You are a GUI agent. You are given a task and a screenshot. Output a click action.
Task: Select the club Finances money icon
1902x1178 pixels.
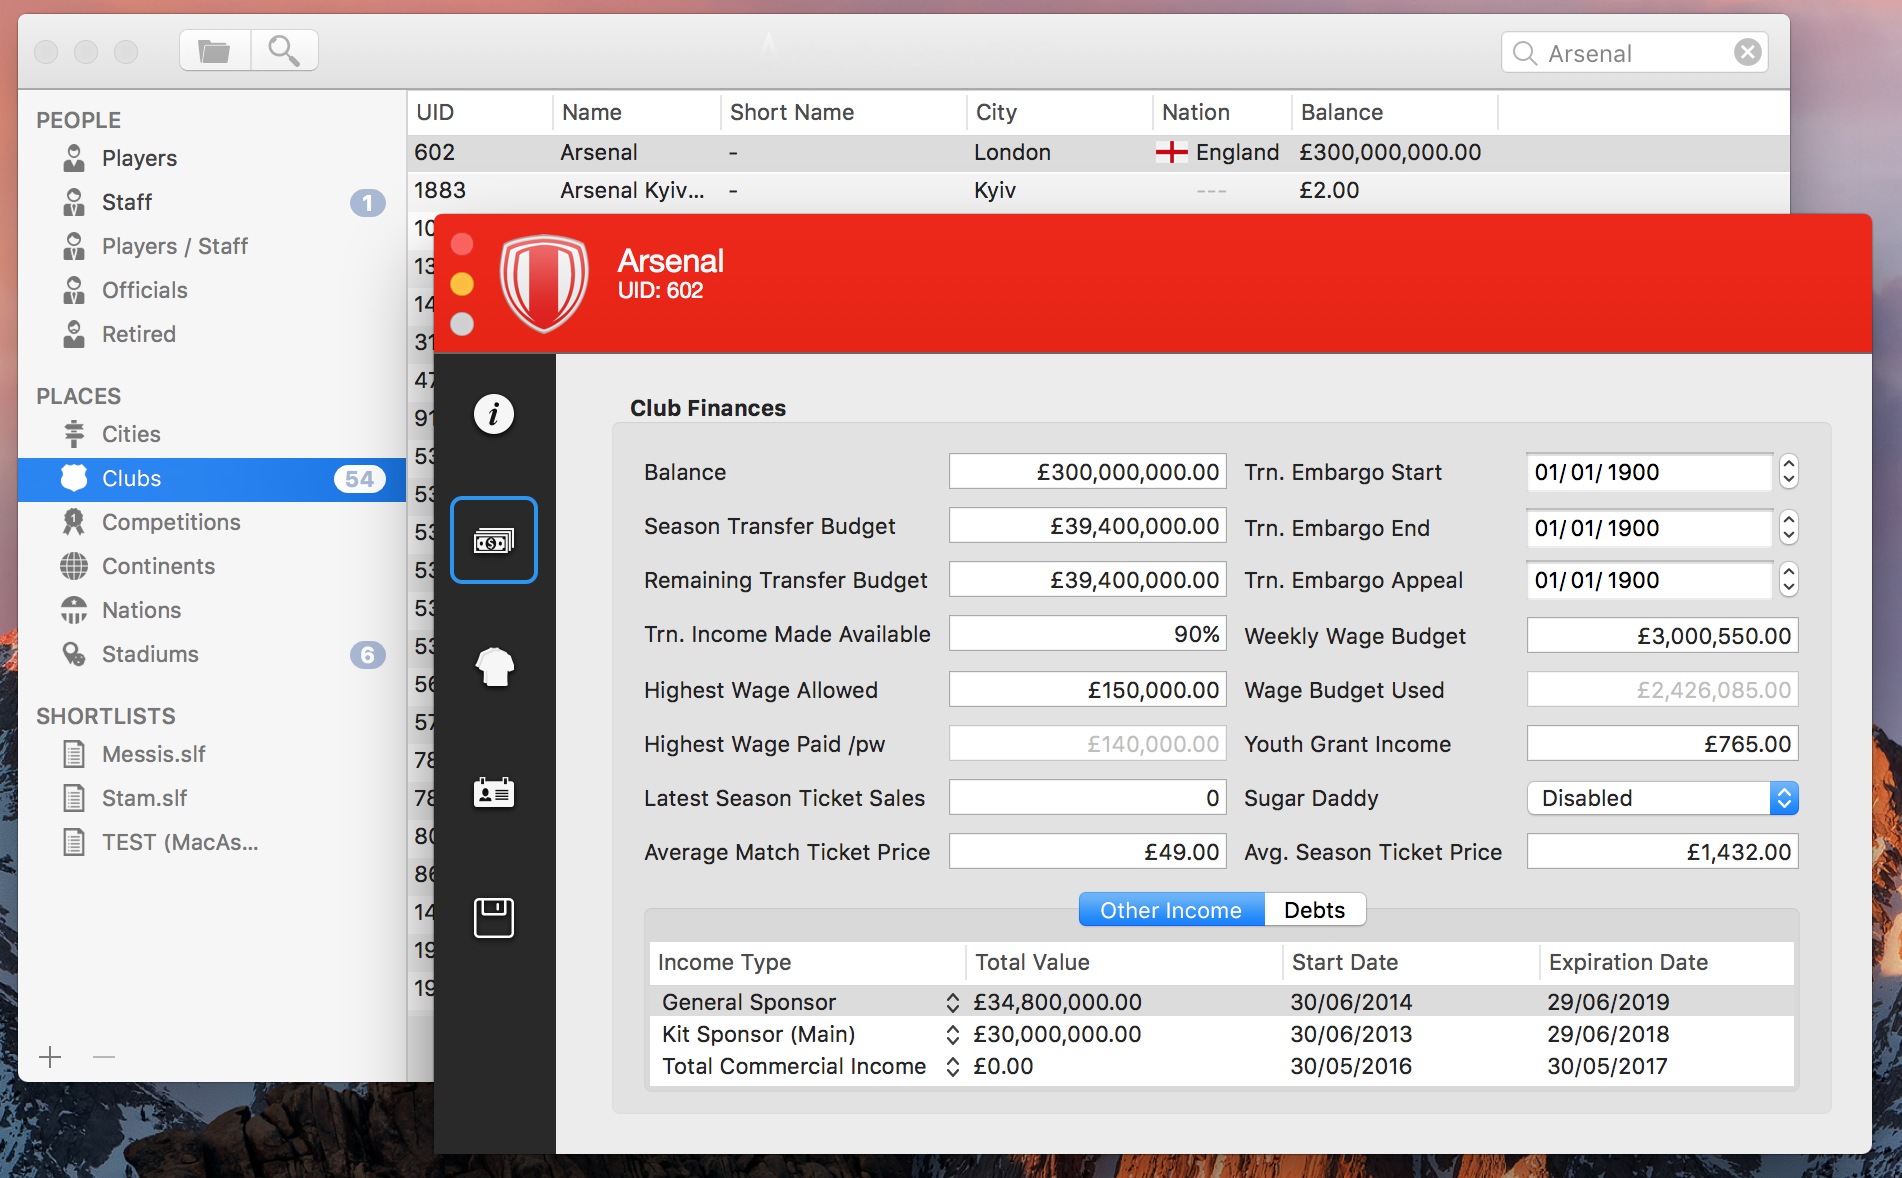click(494, 540)
